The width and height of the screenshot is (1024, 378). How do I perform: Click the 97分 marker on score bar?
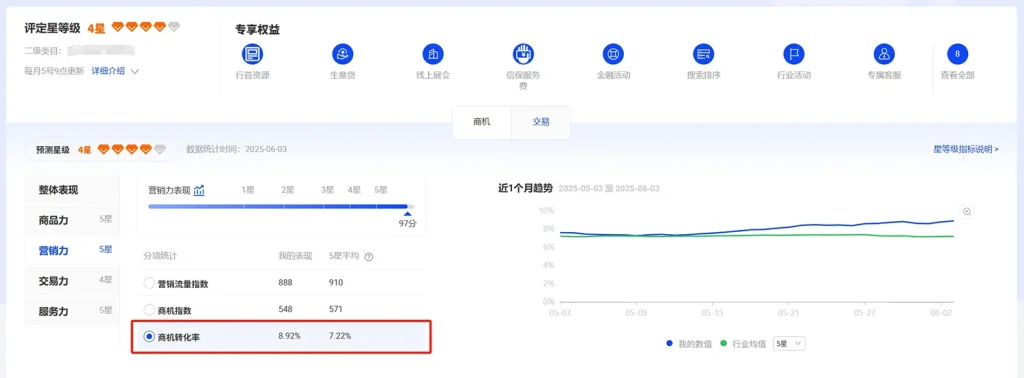click(x=408, y=220)
